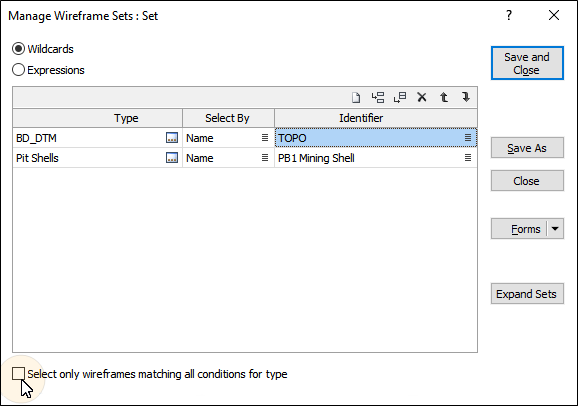Insert a row using the insert-row icon

coord(378,97)
